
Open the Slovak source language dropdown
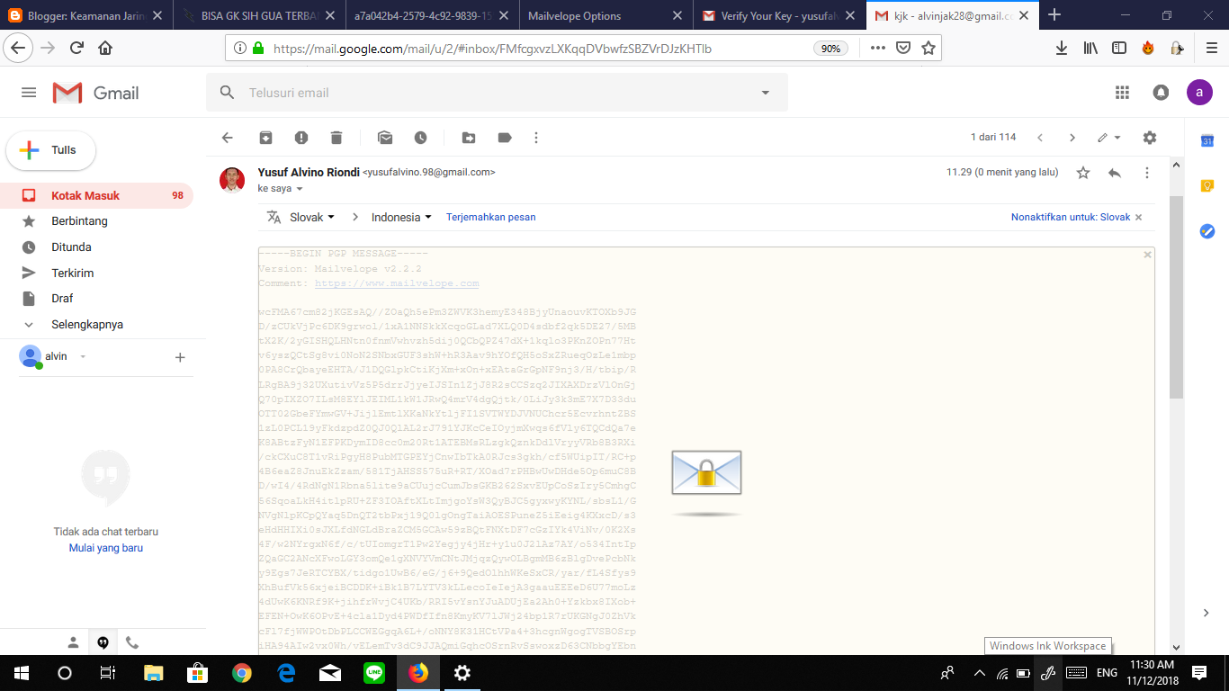(x=313, y=217)
